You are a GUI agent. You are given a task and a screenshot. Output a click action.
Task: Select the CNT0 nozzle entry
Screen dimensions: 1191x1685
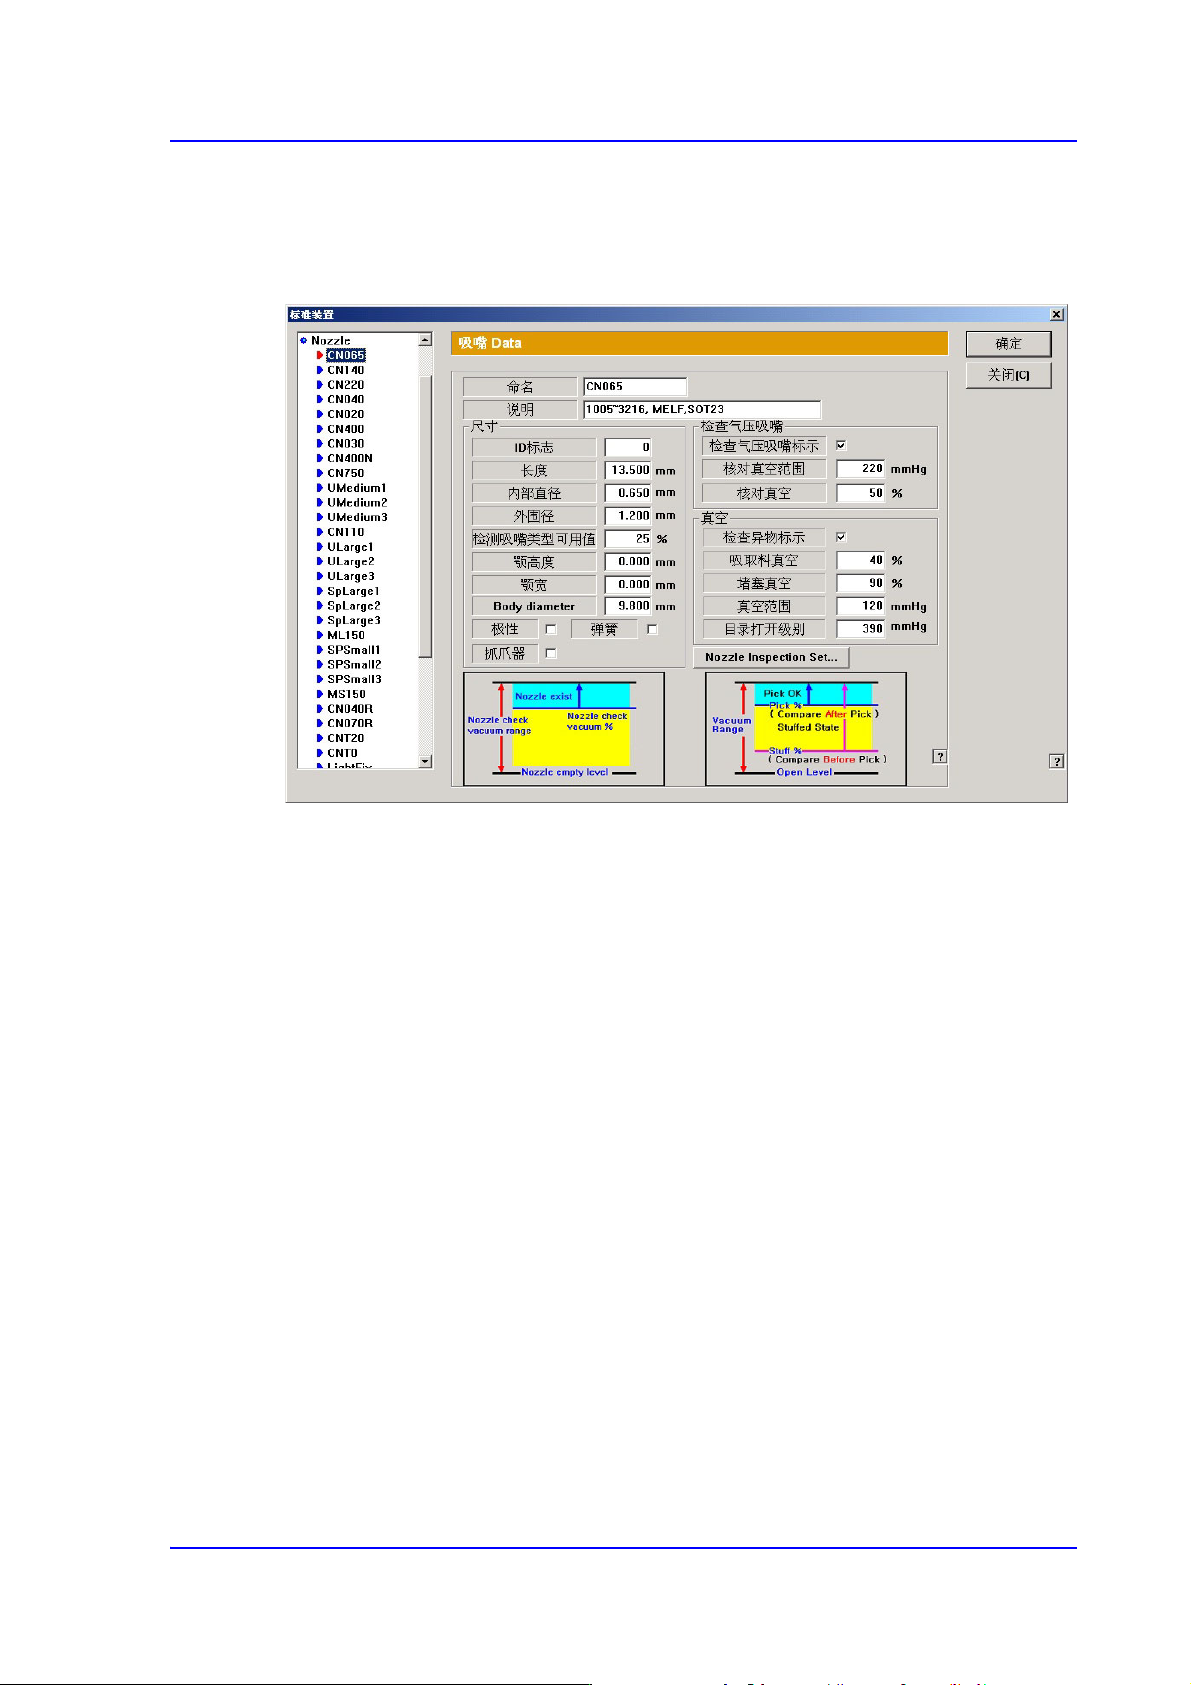(x=342, y=753)
